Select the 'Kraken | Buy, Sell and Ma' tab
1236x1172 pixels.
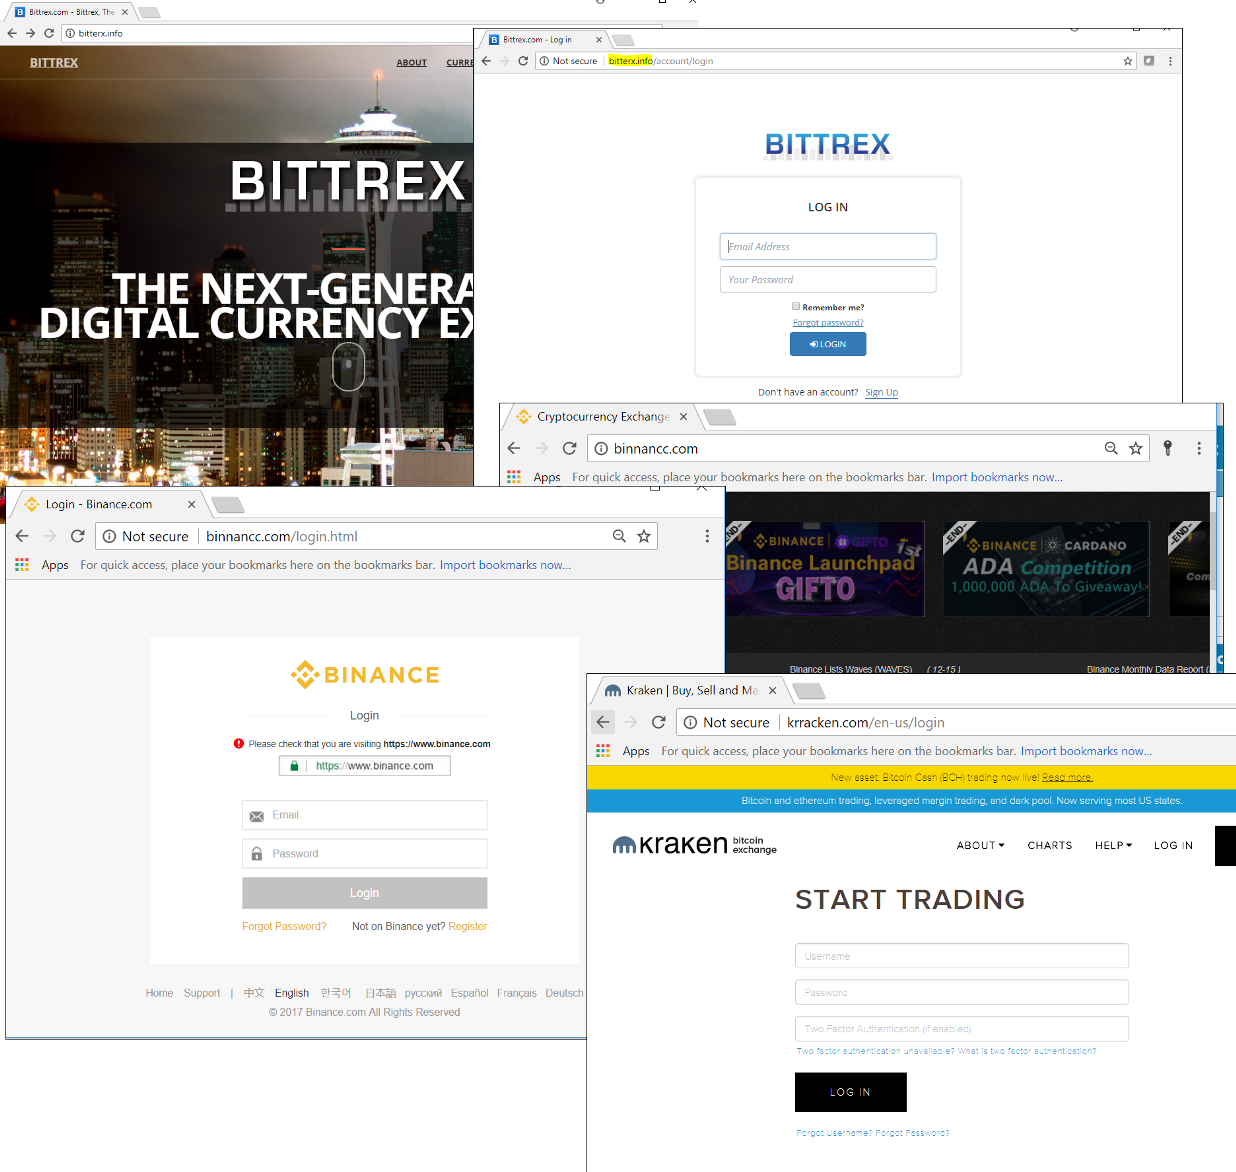(x=690, y=690)
